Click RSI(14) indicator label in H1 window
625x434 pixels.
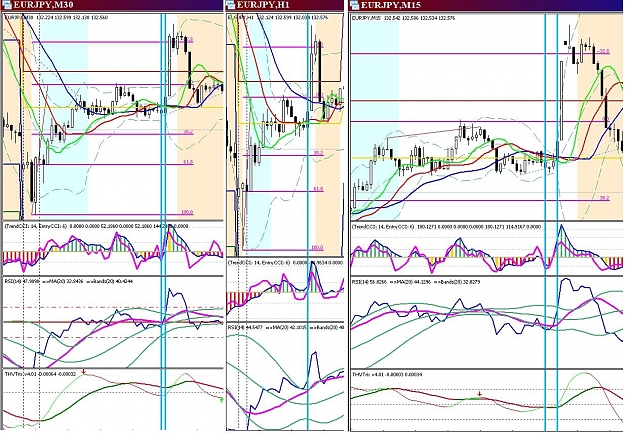[238, 327]
